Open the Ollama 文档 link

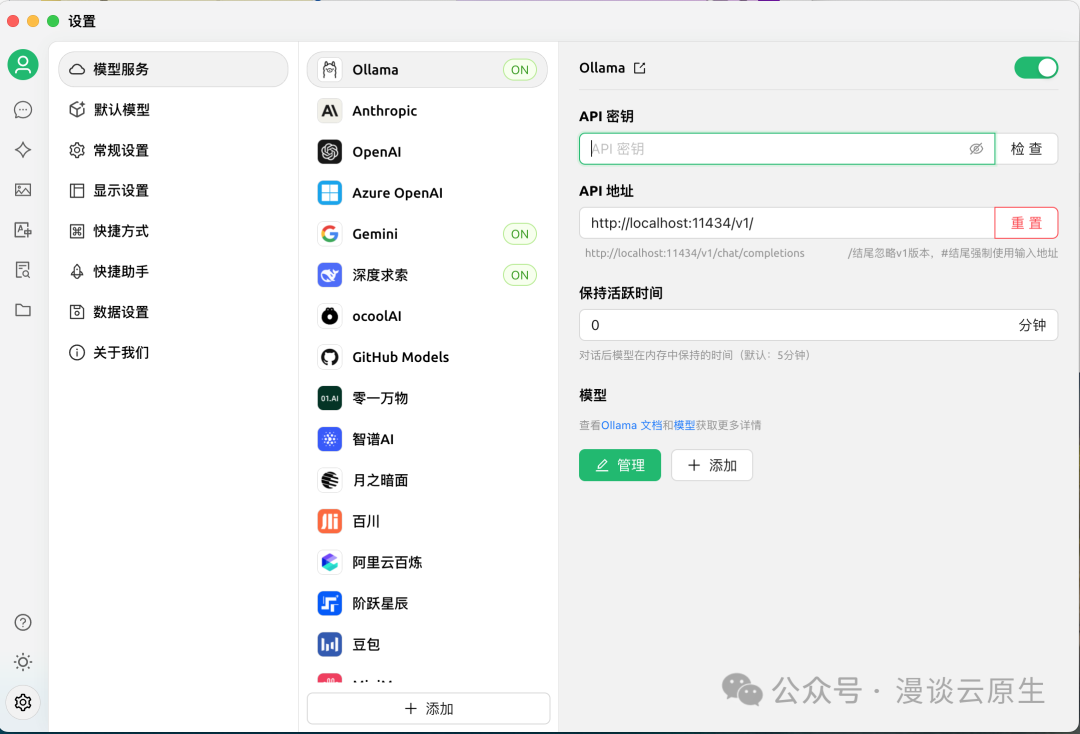(632, 426)
